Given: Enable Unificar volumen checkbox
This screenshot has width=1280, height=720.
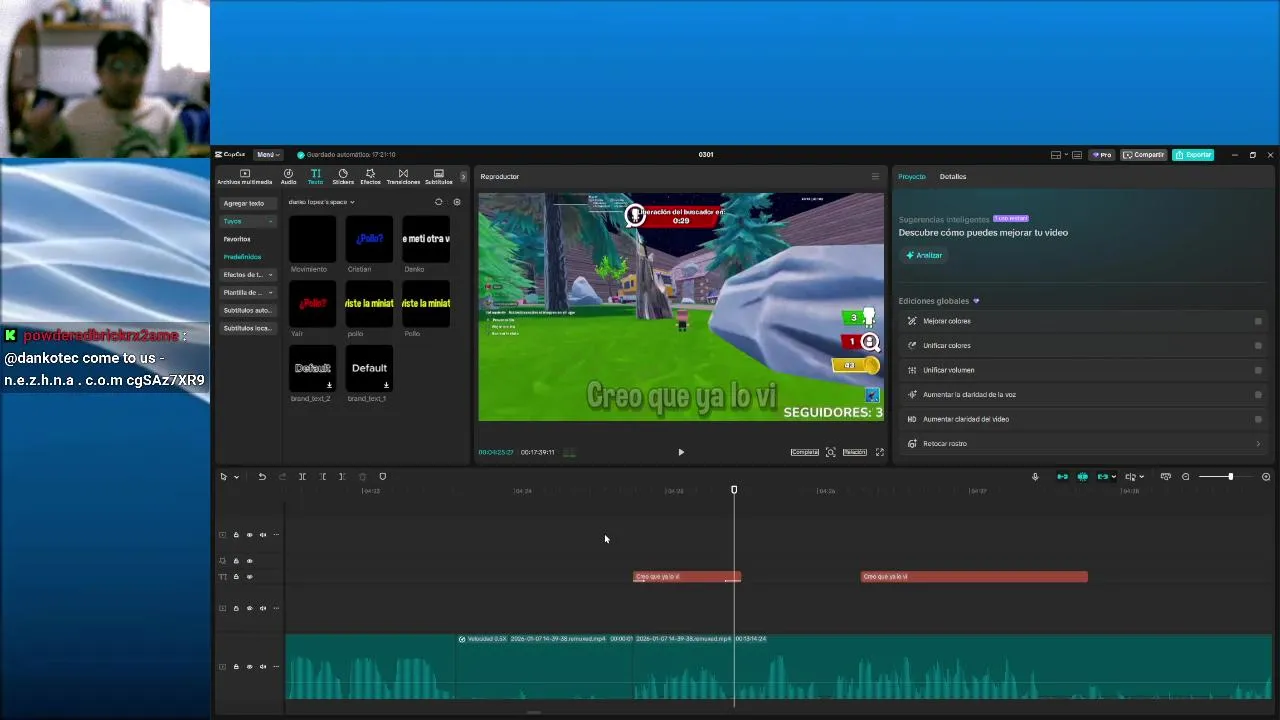Looking at the screenshot, I should coord(1258,370).
